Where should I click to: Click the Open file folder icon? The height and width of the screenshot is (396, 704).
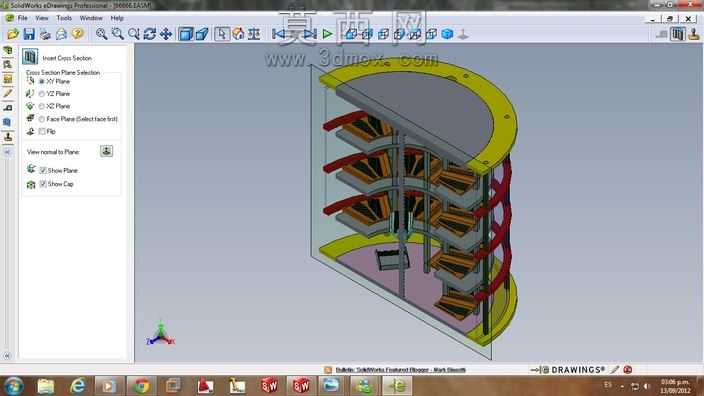[x=13, y=34]
